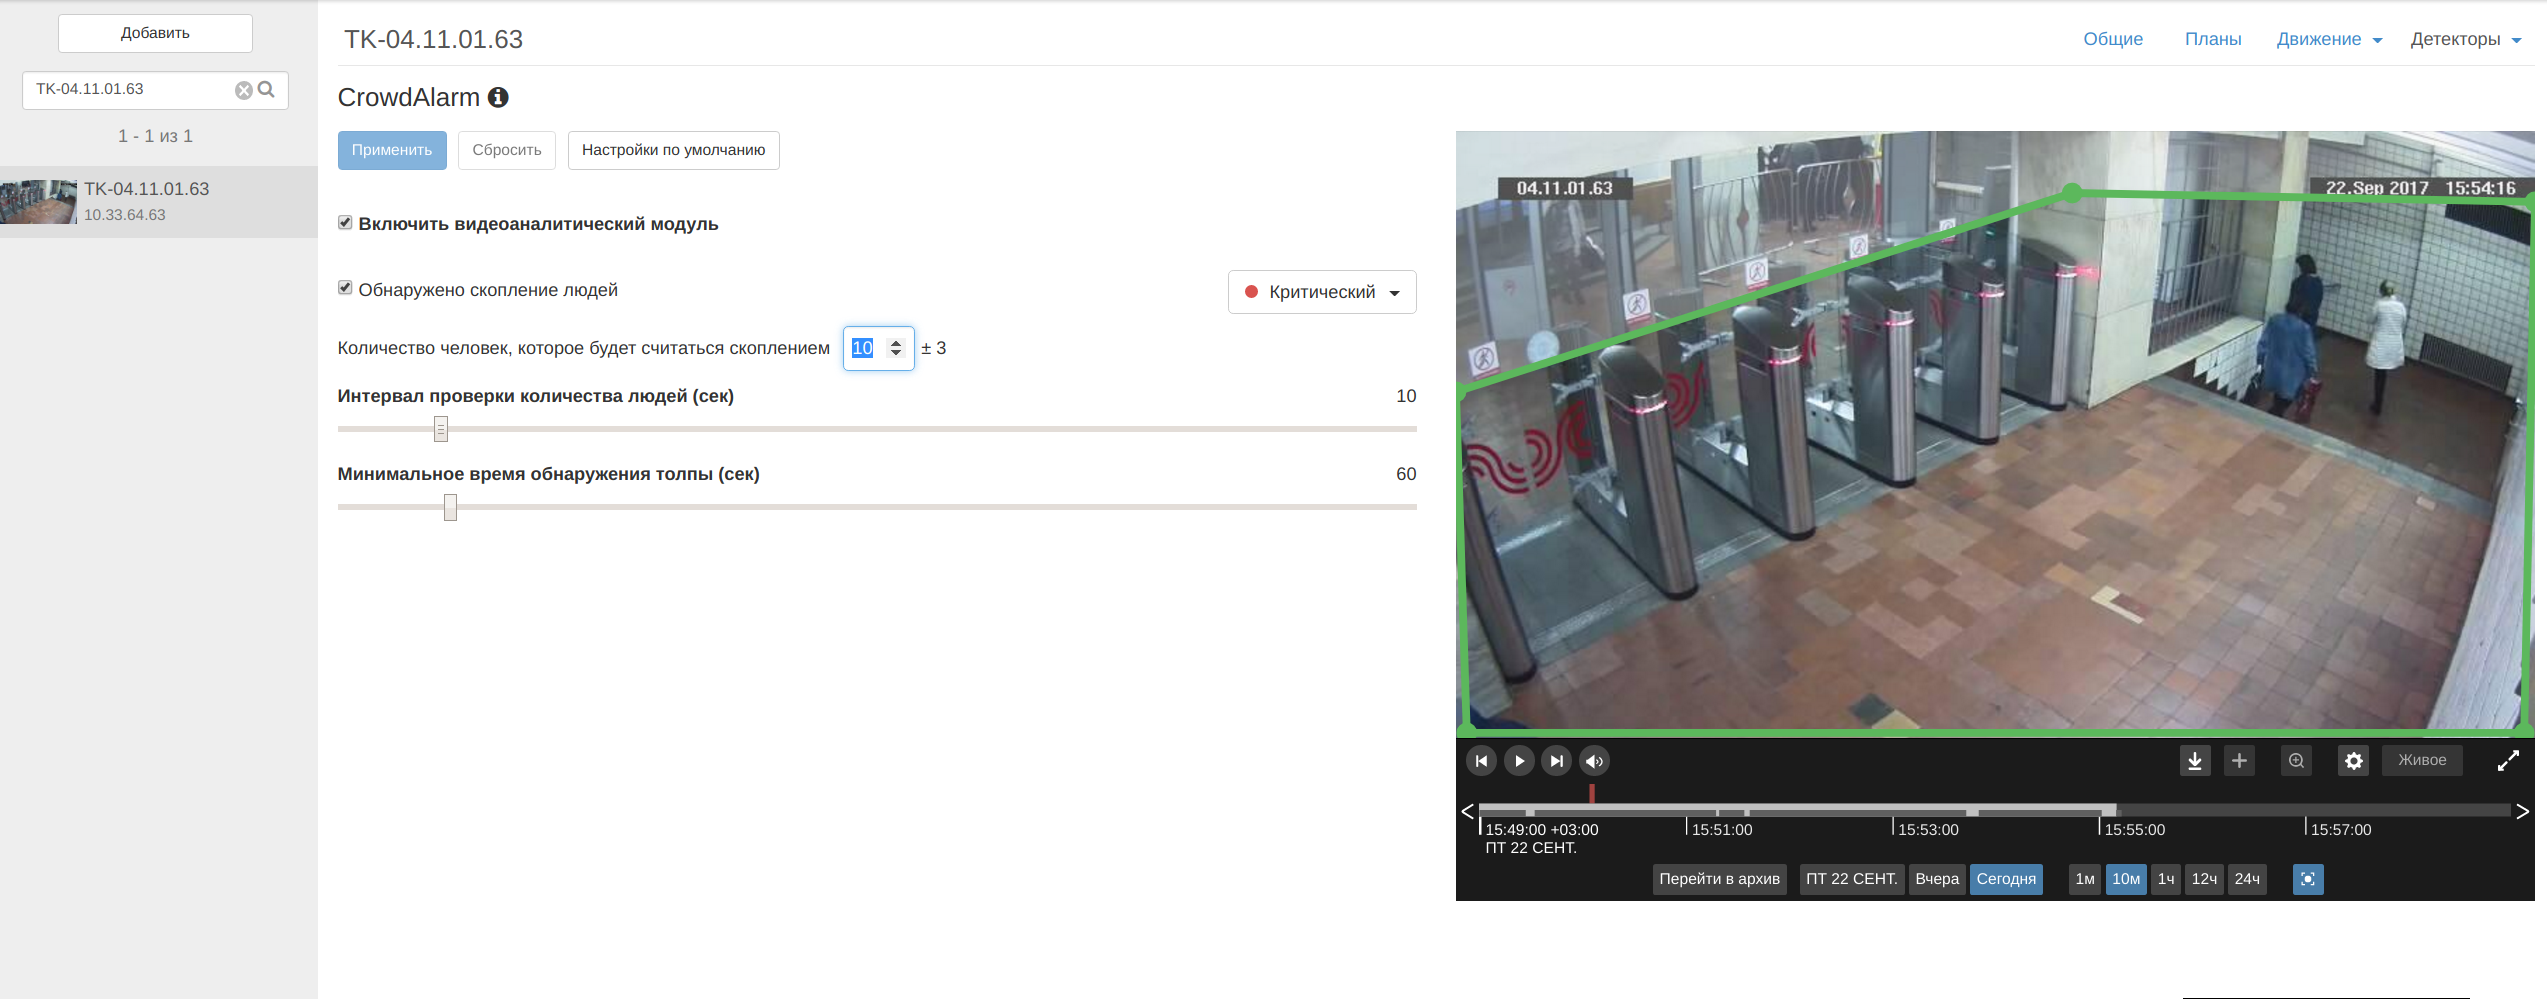The width and height of the screenshot is (2547, 999).
Task: Switch to live video (Живое)
Action: point(2422,761)
